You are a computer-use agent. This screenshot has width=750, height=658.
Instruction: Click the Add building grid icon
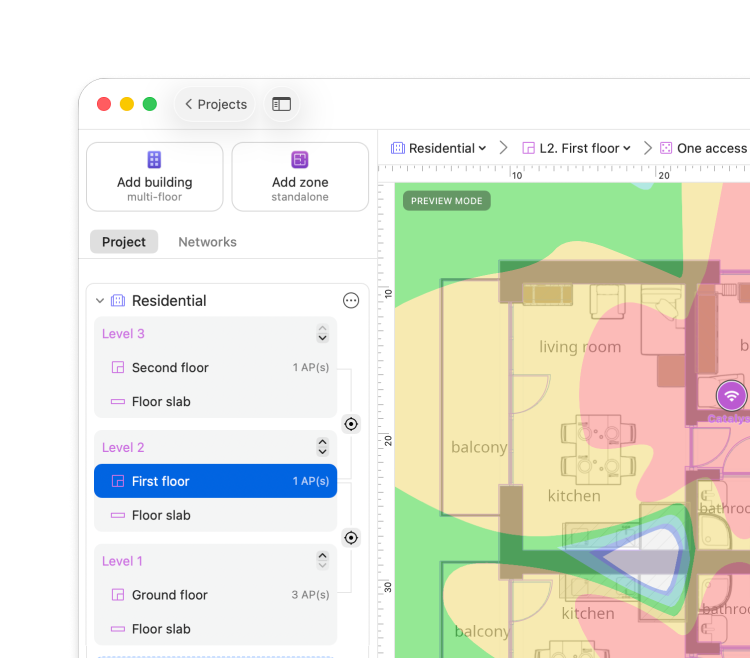154,159
